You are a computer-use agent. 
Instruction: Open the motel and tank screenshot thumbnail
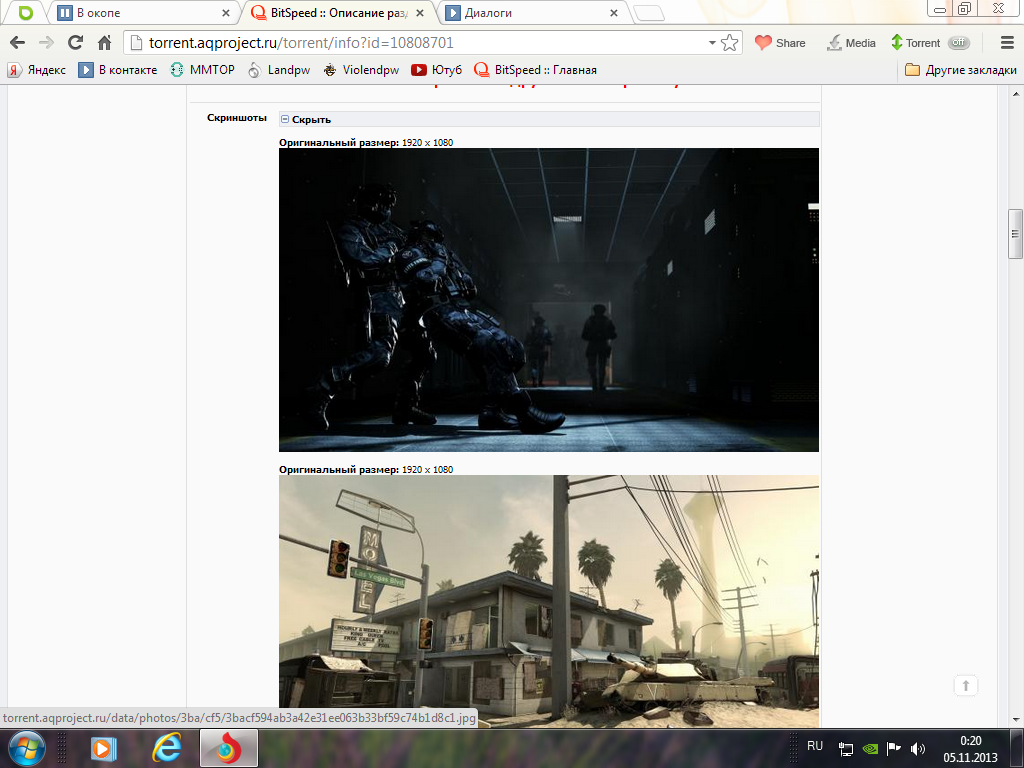click(549, 601)
